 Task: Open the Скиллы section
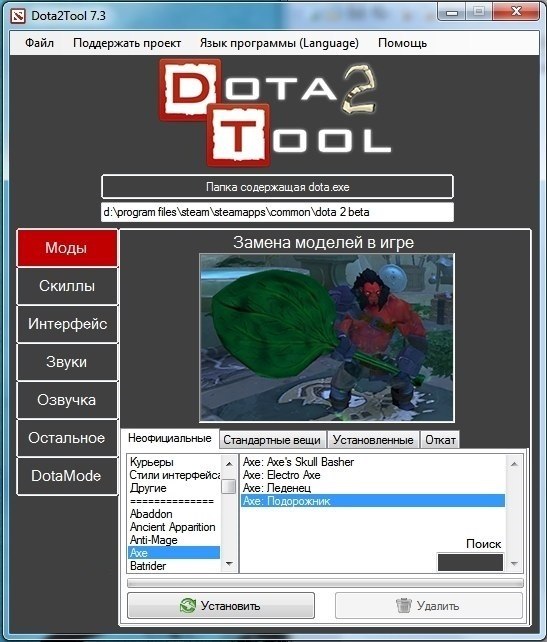pyautogui.click(x=67, y=286)
